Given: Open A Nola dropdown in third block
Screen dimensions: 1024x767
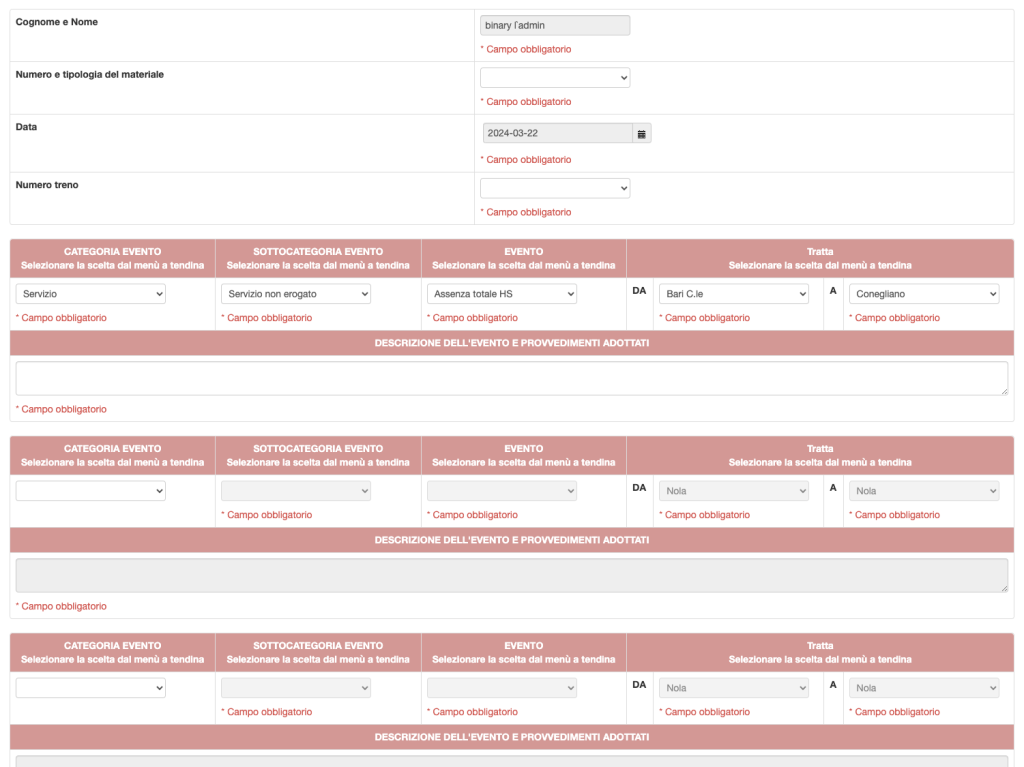Looking at the screenshot, I should (924, 688).
